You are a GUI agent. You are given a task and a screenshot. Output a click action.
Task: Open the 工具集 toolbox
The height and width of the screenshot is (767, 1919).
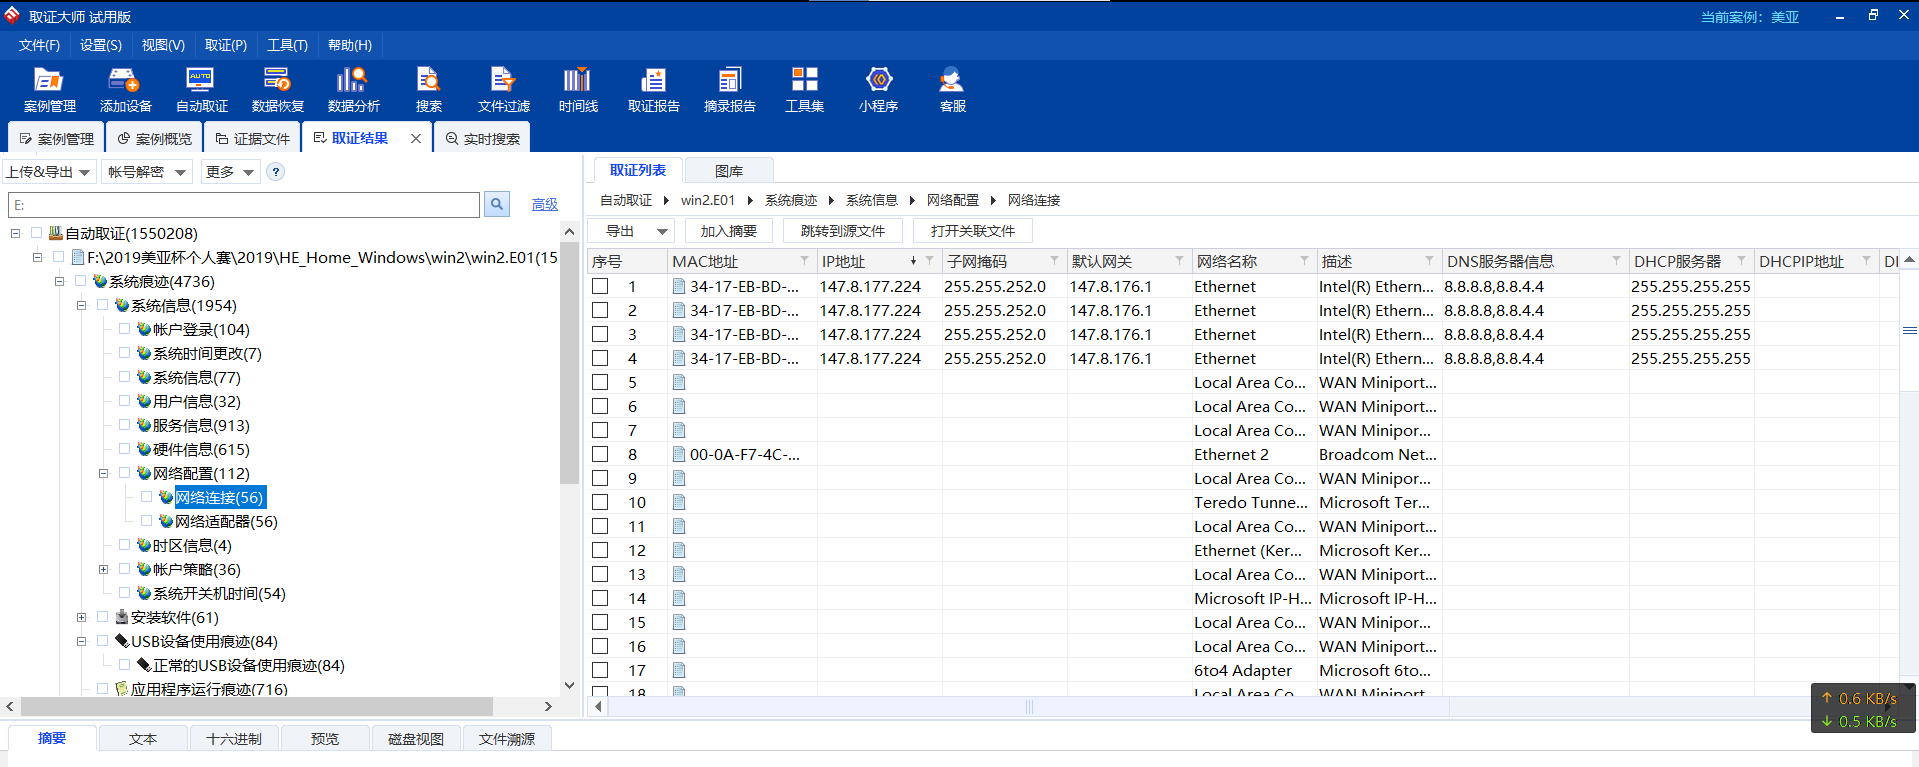coord(804,89)
